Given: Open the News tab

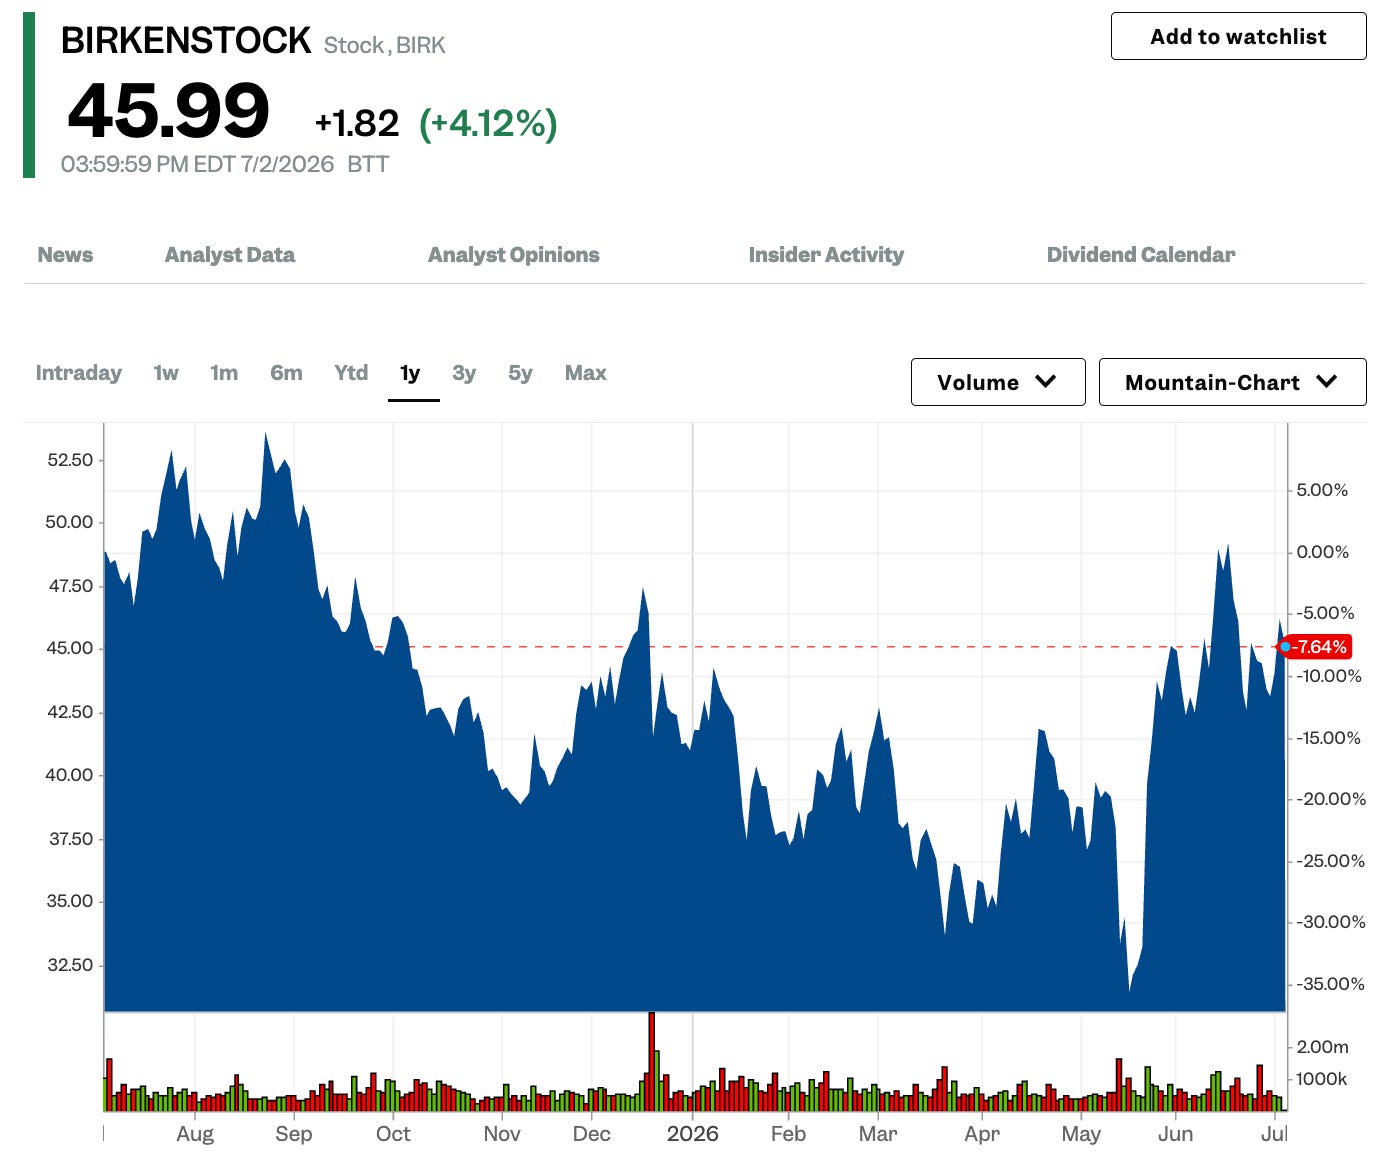Looking at the screenshot, I should 65,255.
